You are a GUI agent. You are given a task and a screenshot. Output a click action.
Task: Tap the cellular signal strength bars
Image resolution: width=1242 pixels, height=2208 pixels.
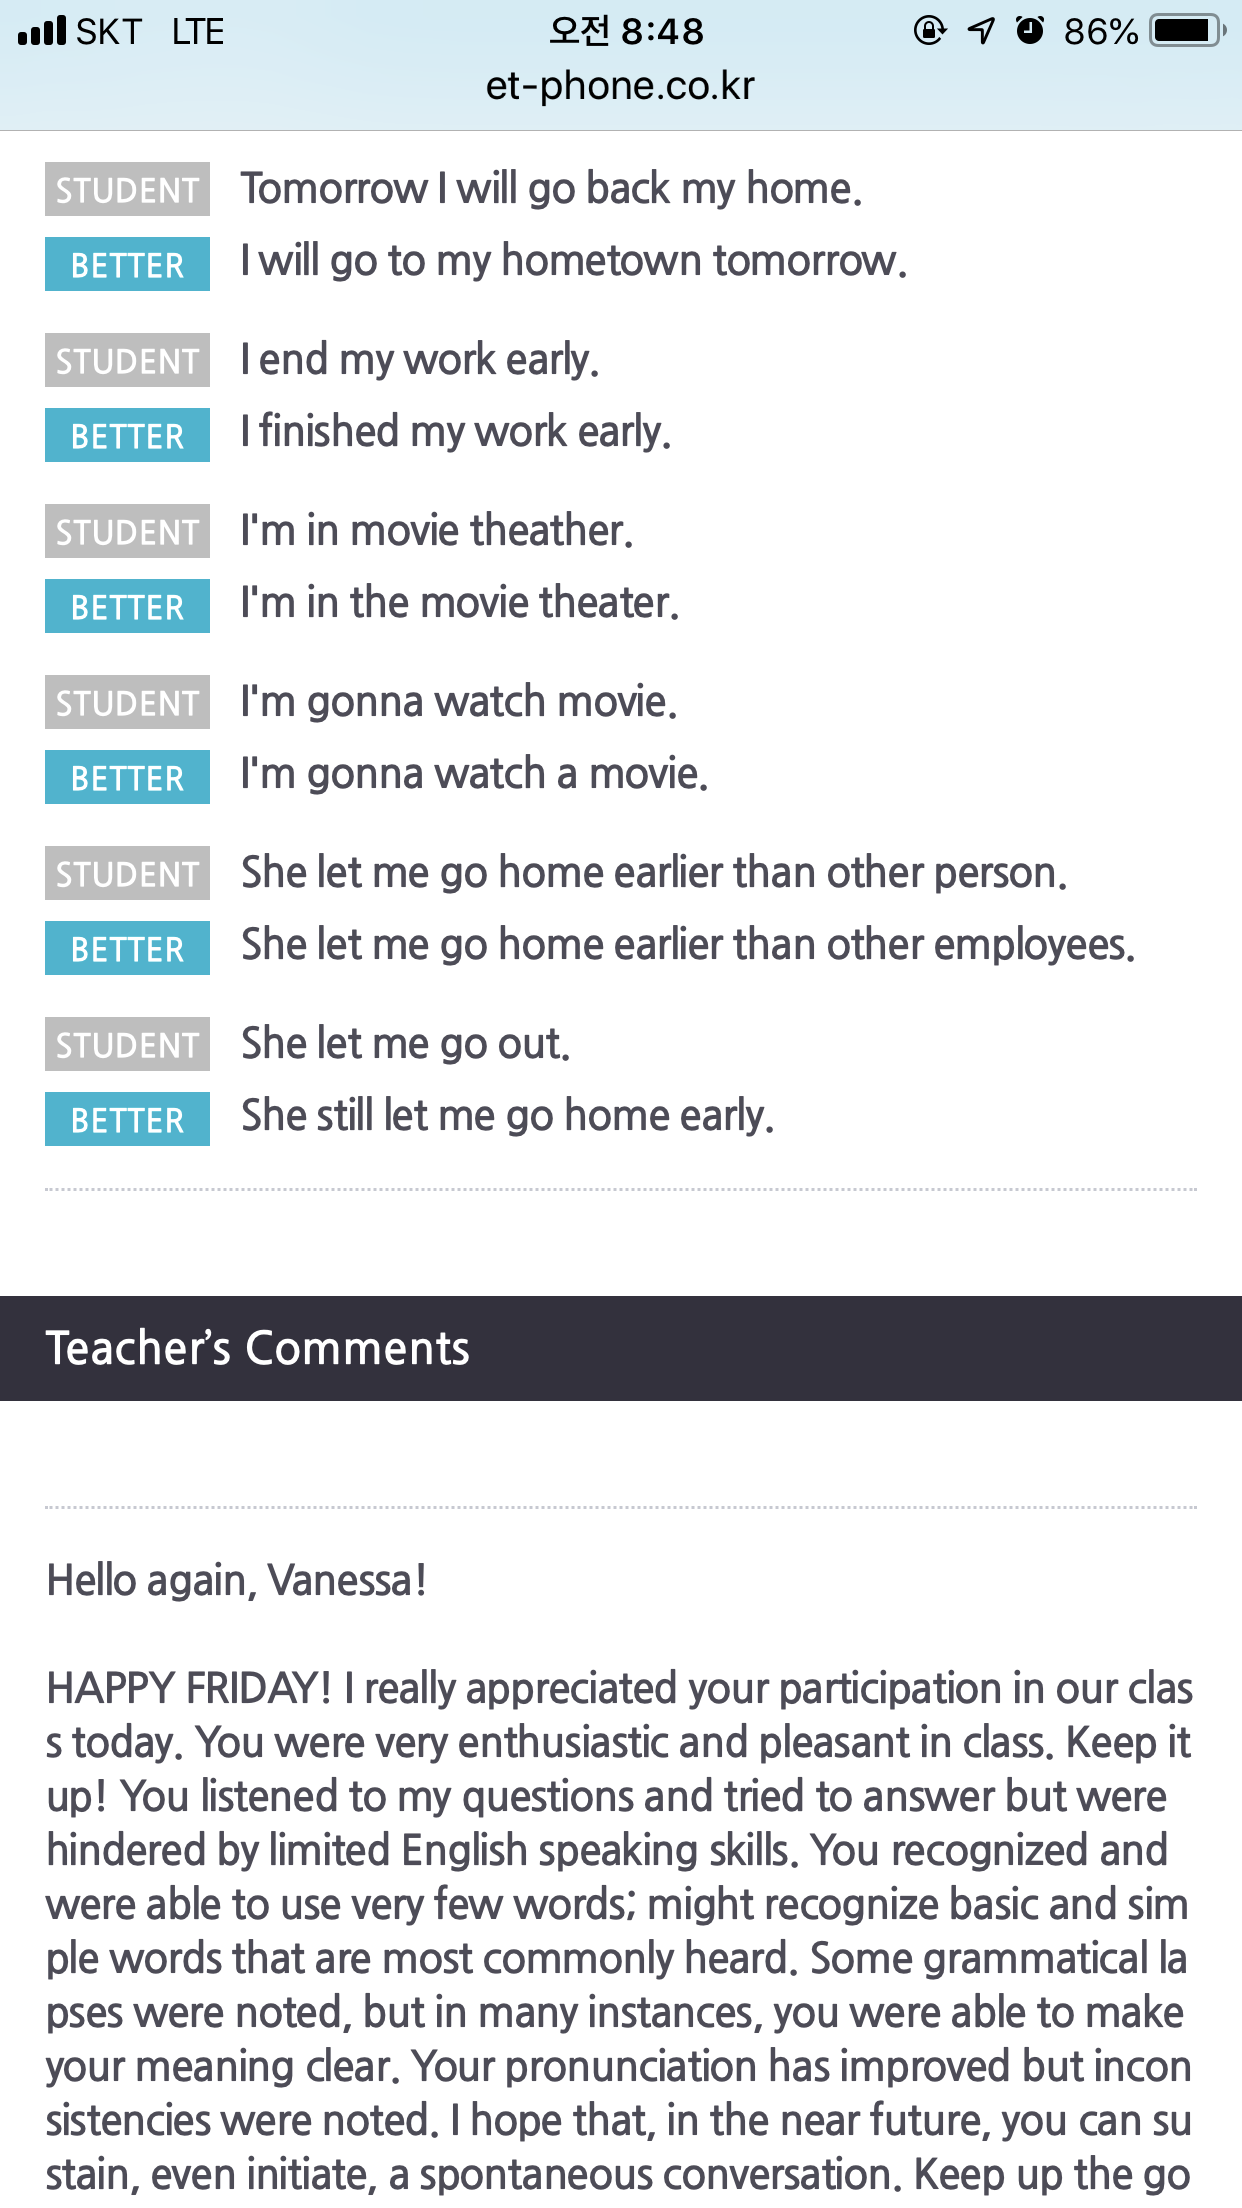coord(42,31)
